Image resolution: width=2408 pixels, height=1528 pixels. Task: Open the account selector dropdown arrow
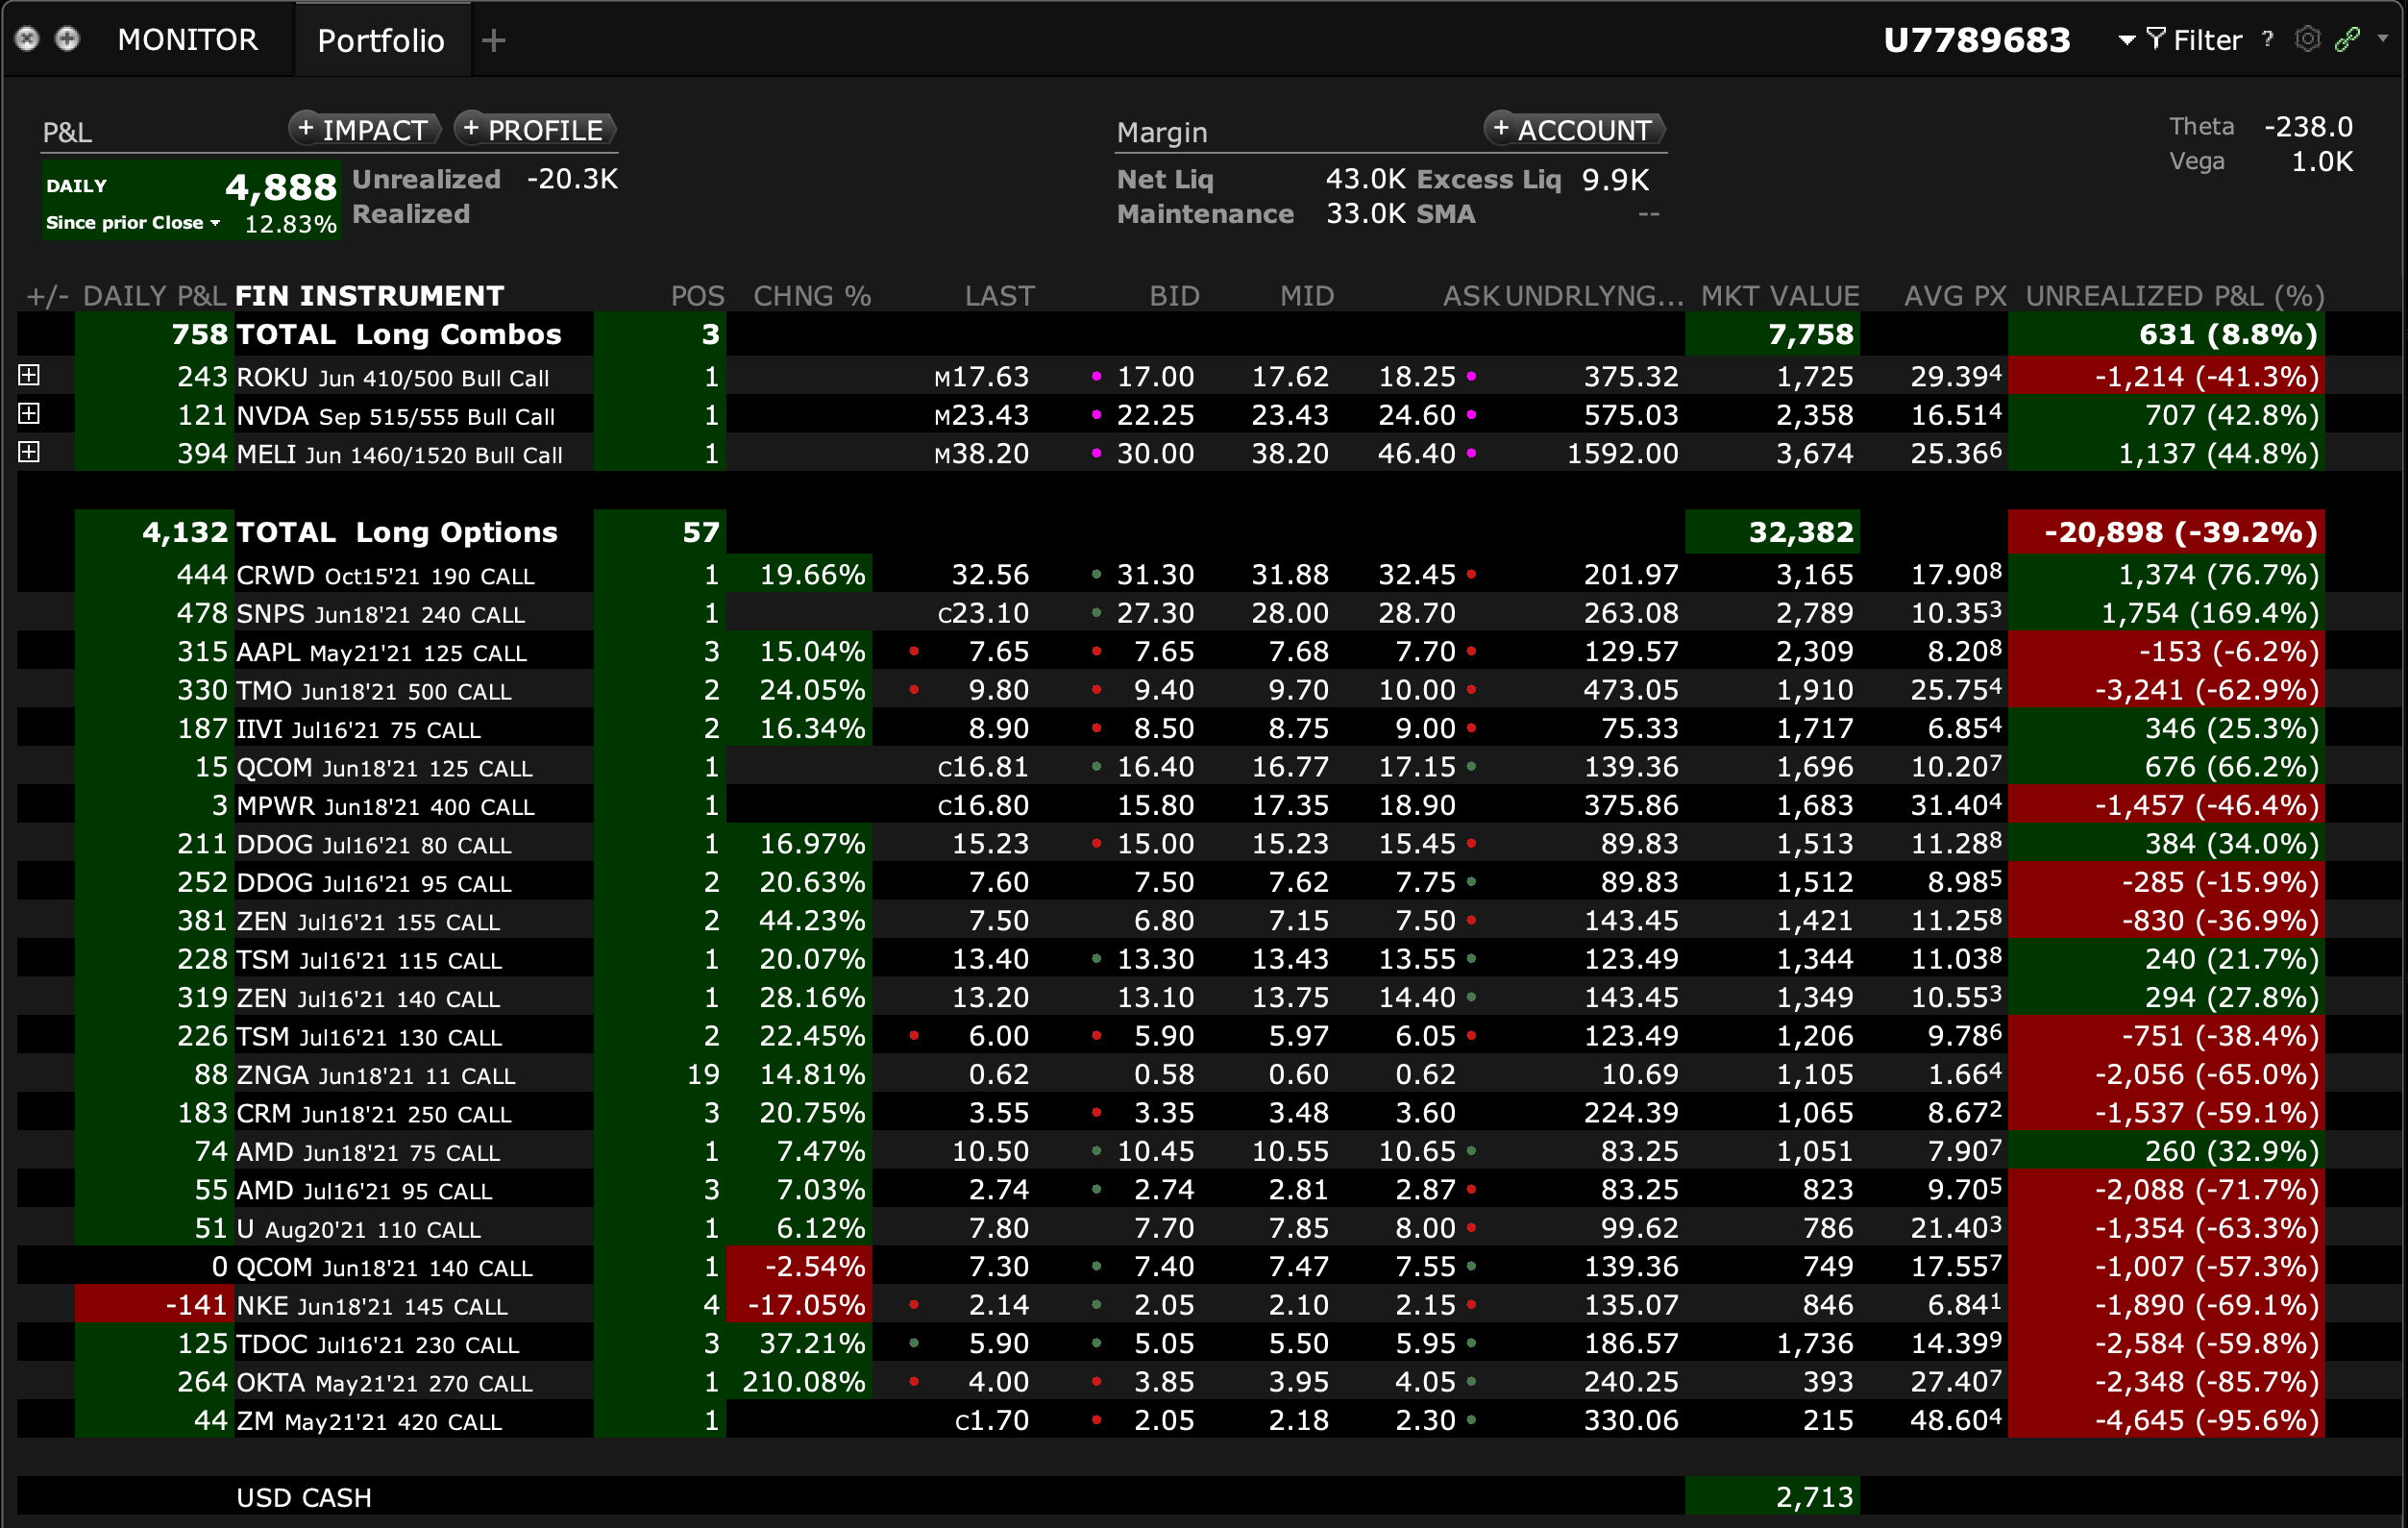2127,40
